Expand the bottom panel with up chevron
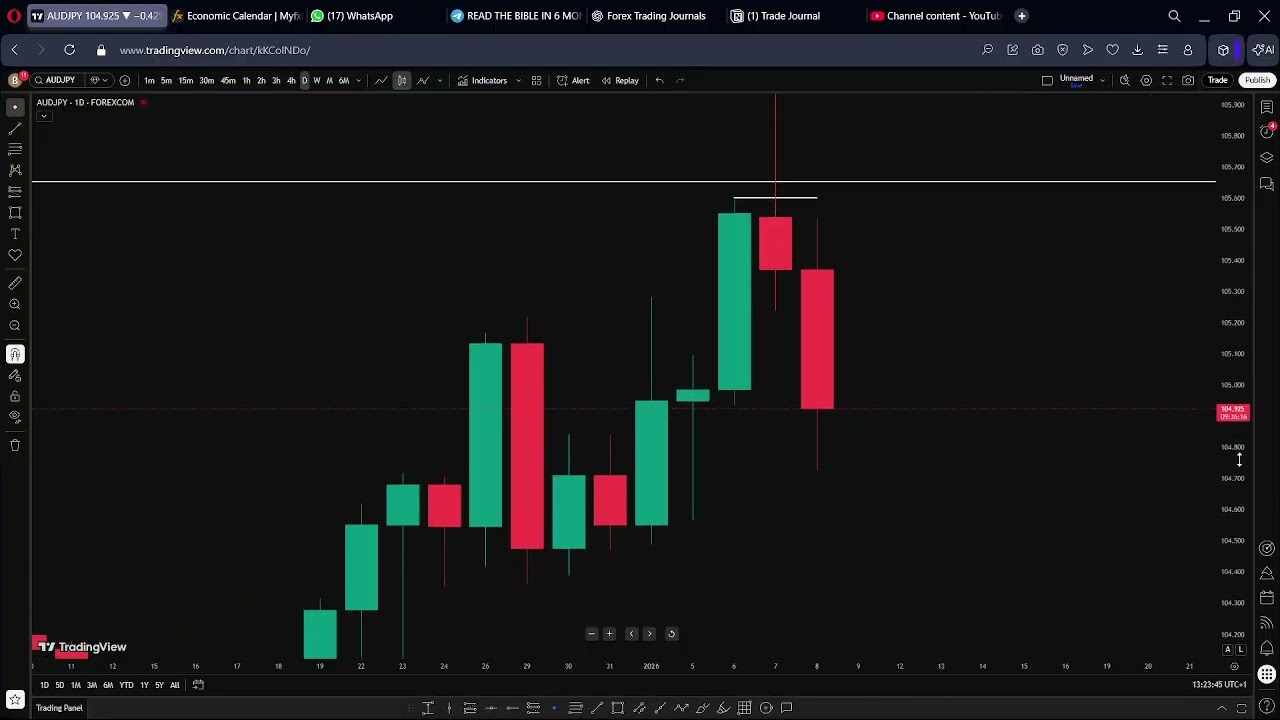 click(x=1222, y=708)
